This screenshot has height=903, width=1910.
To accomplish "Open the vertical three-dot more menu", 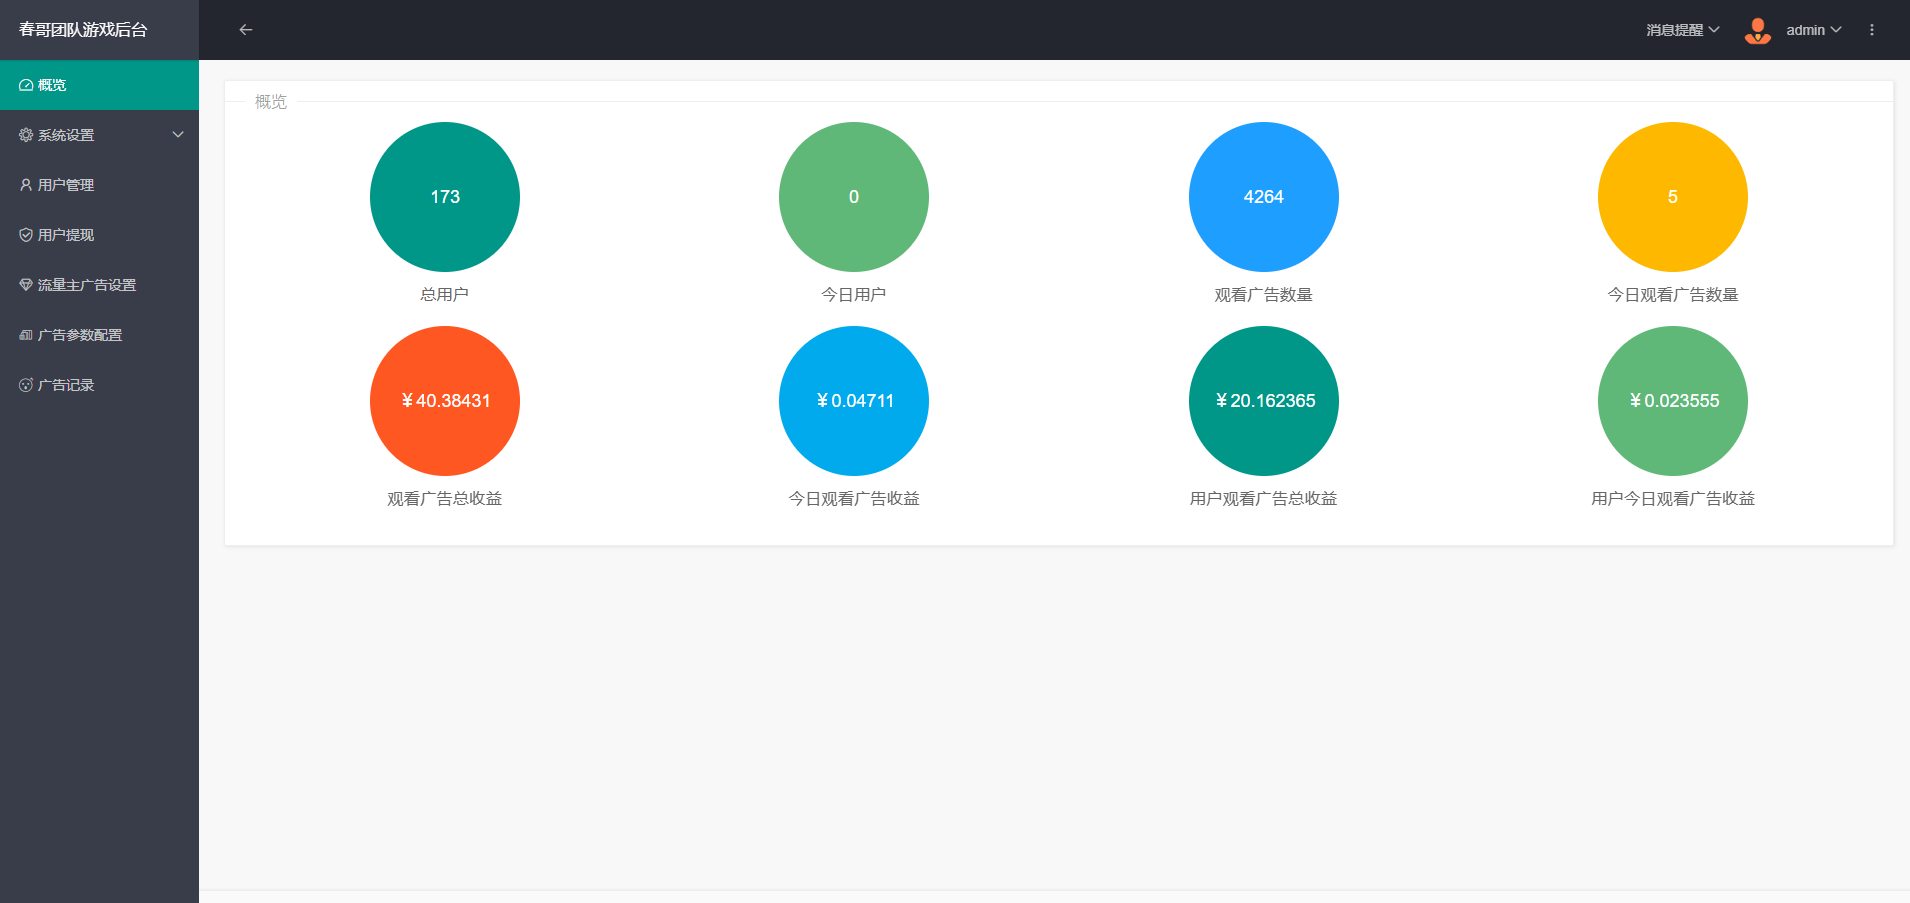I will click(1872, 30).
